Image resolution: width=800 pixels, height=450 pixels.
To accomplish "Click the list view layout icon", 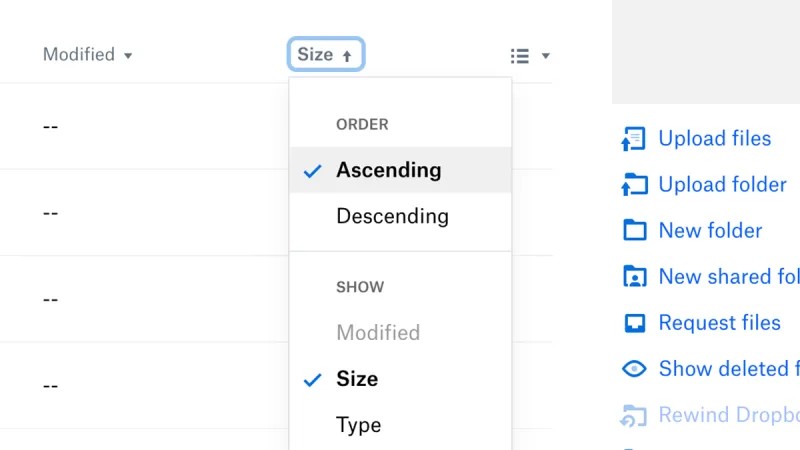I will [520, 56].
